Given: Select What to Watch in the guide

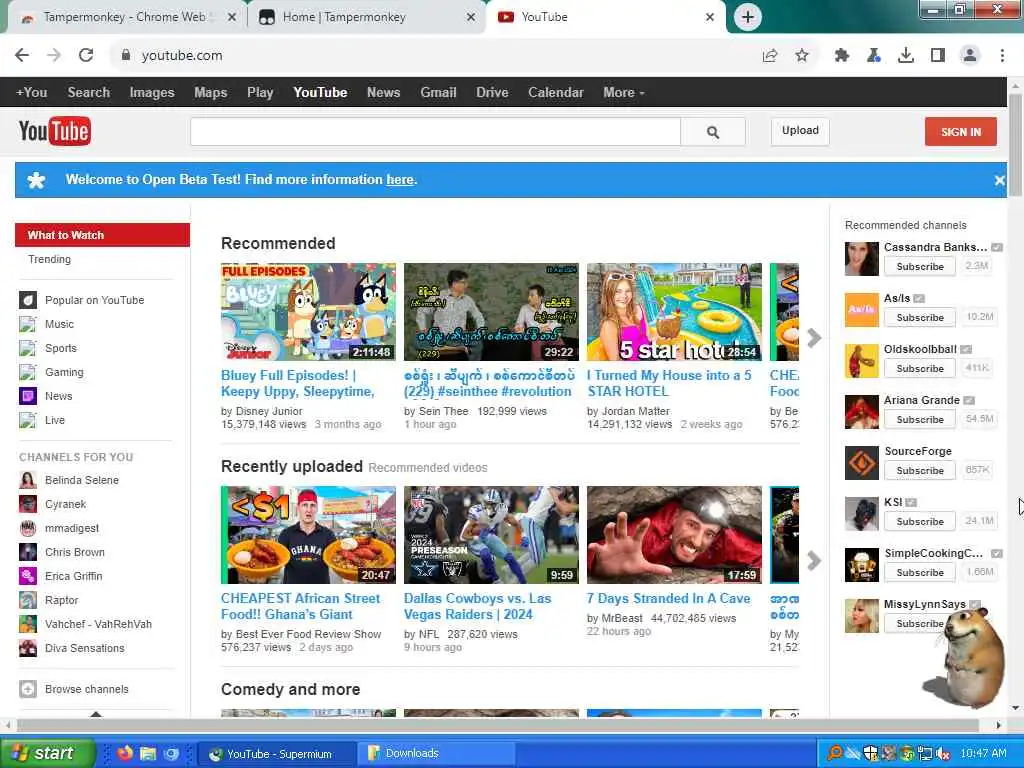Looking at the screenshot, I should 103,235.
